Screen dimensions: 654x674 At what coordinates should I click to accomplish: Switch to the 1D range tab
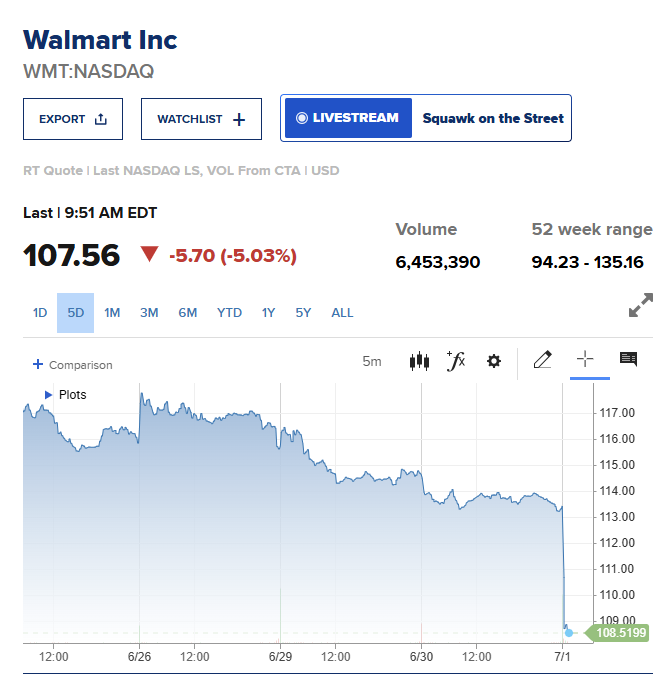(40, 312)
